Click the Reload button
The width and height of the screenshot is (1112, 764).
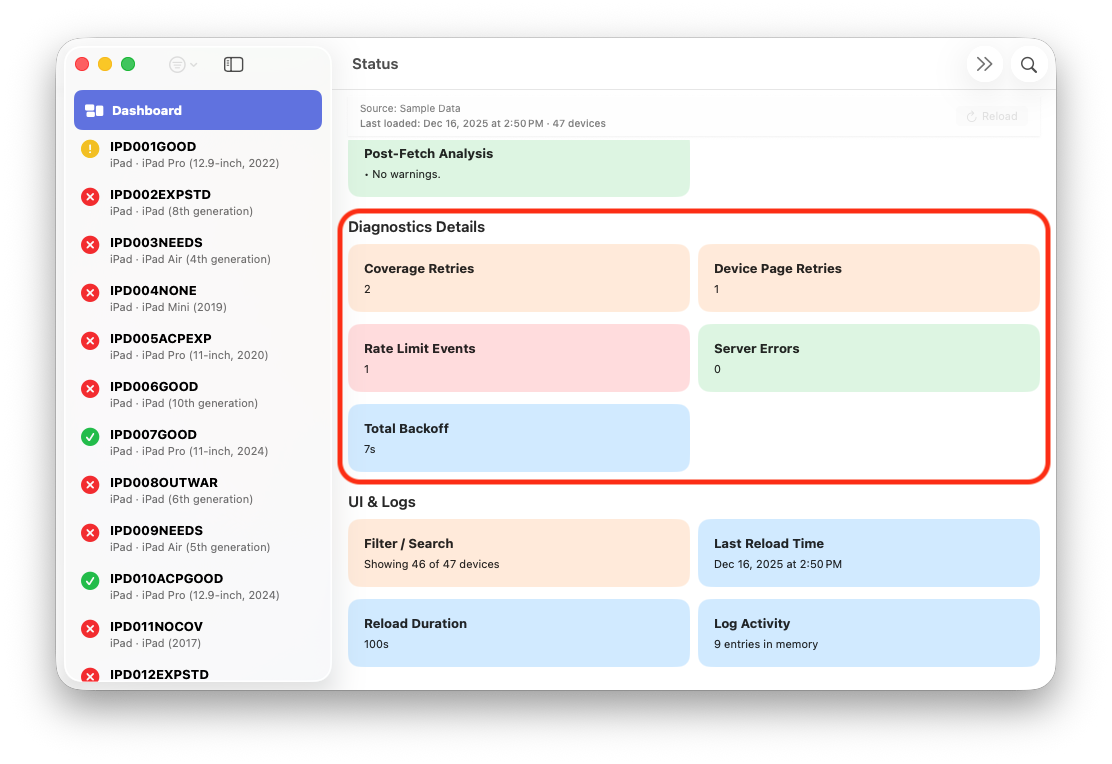pyautogui.click(x=991, y=116)
